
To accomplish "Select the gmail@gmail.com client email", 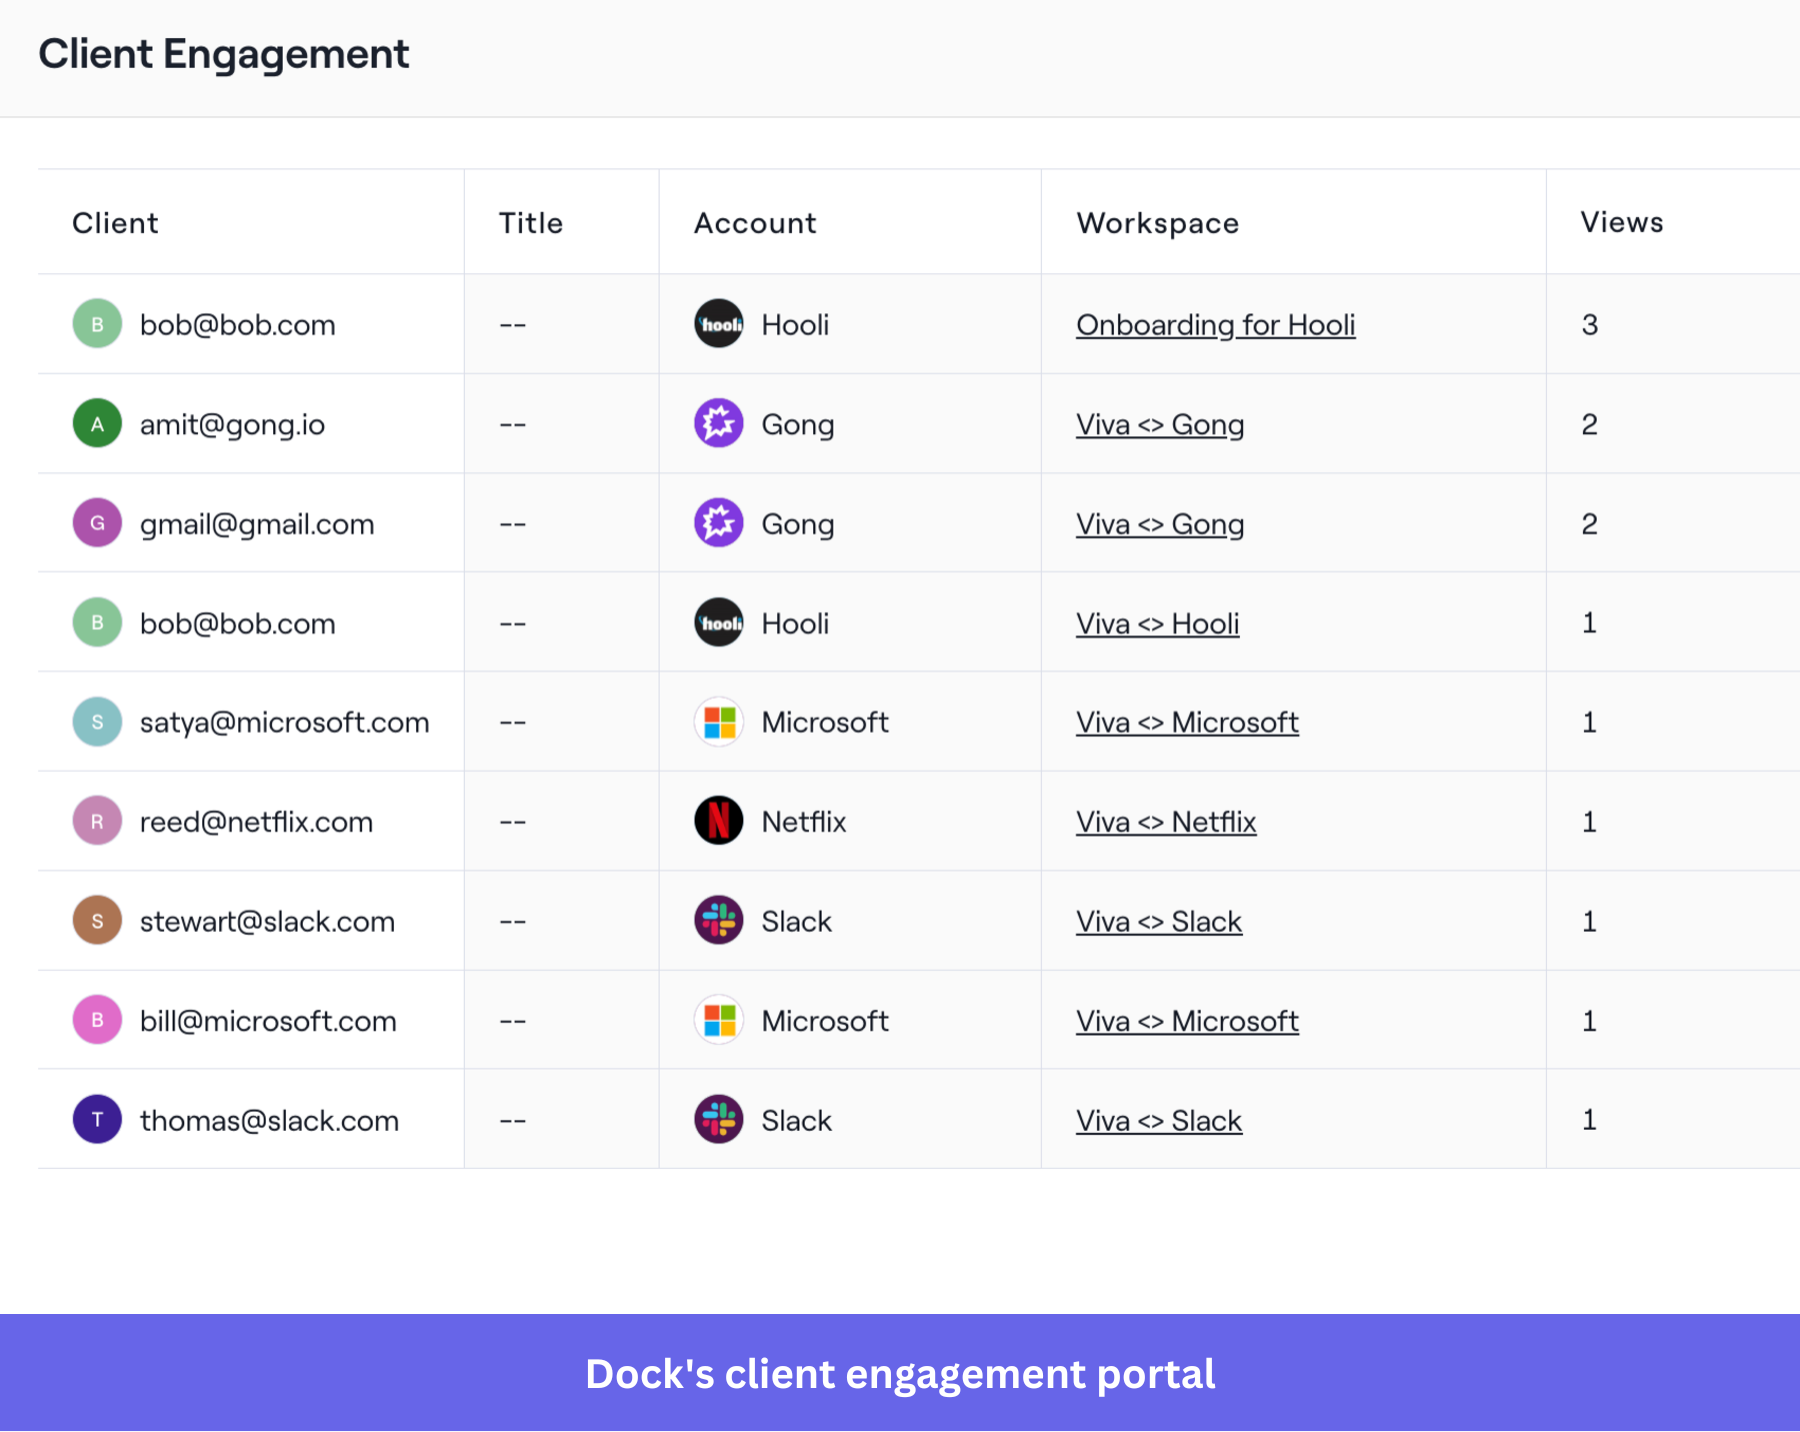I will tap(257, 524).
